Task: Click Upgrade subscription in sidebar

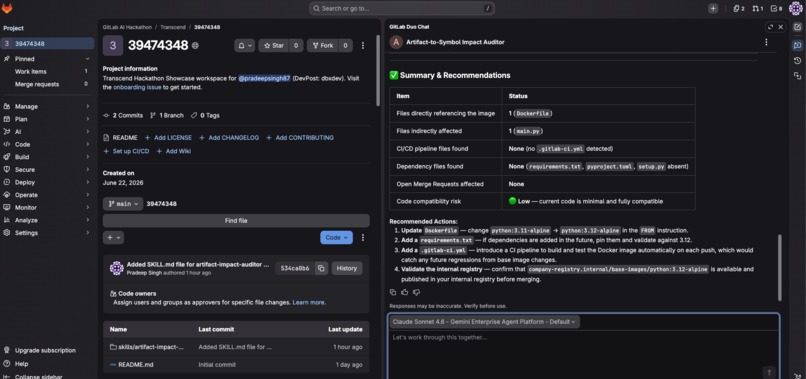Action: pyautogui.click(x=45, y=350)
